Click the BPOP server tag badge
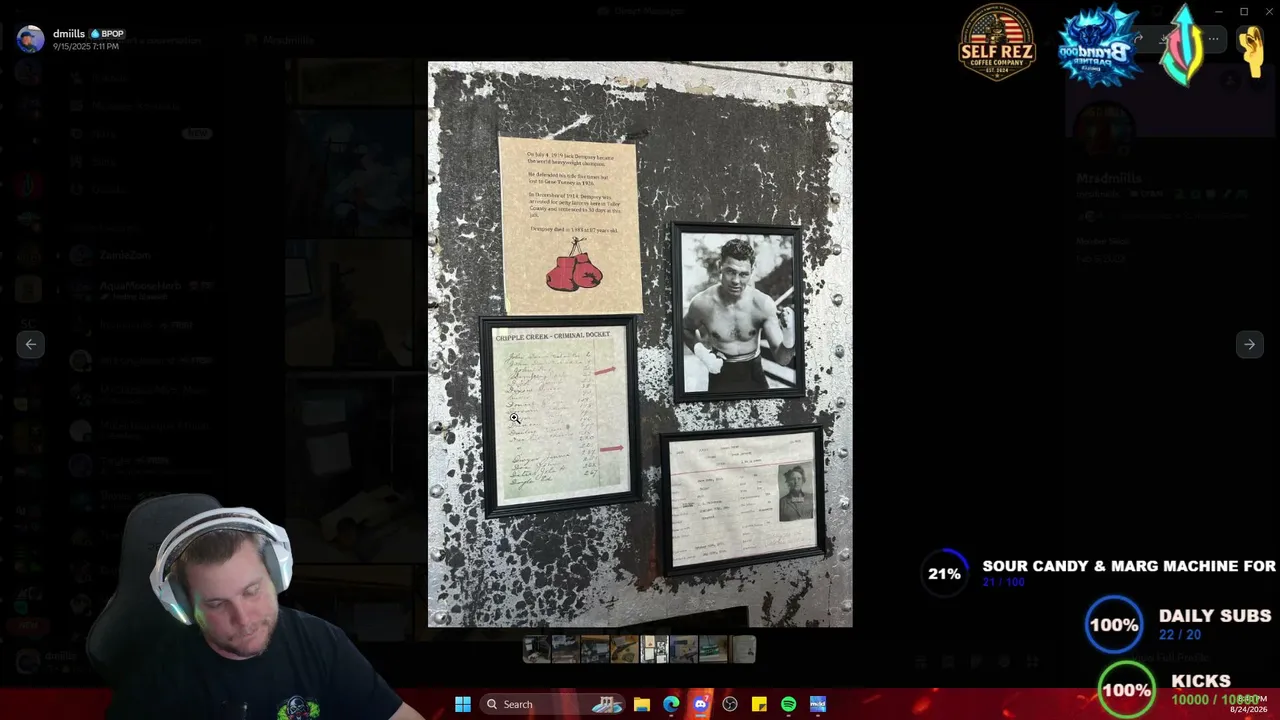 click(x=107, y=34)
